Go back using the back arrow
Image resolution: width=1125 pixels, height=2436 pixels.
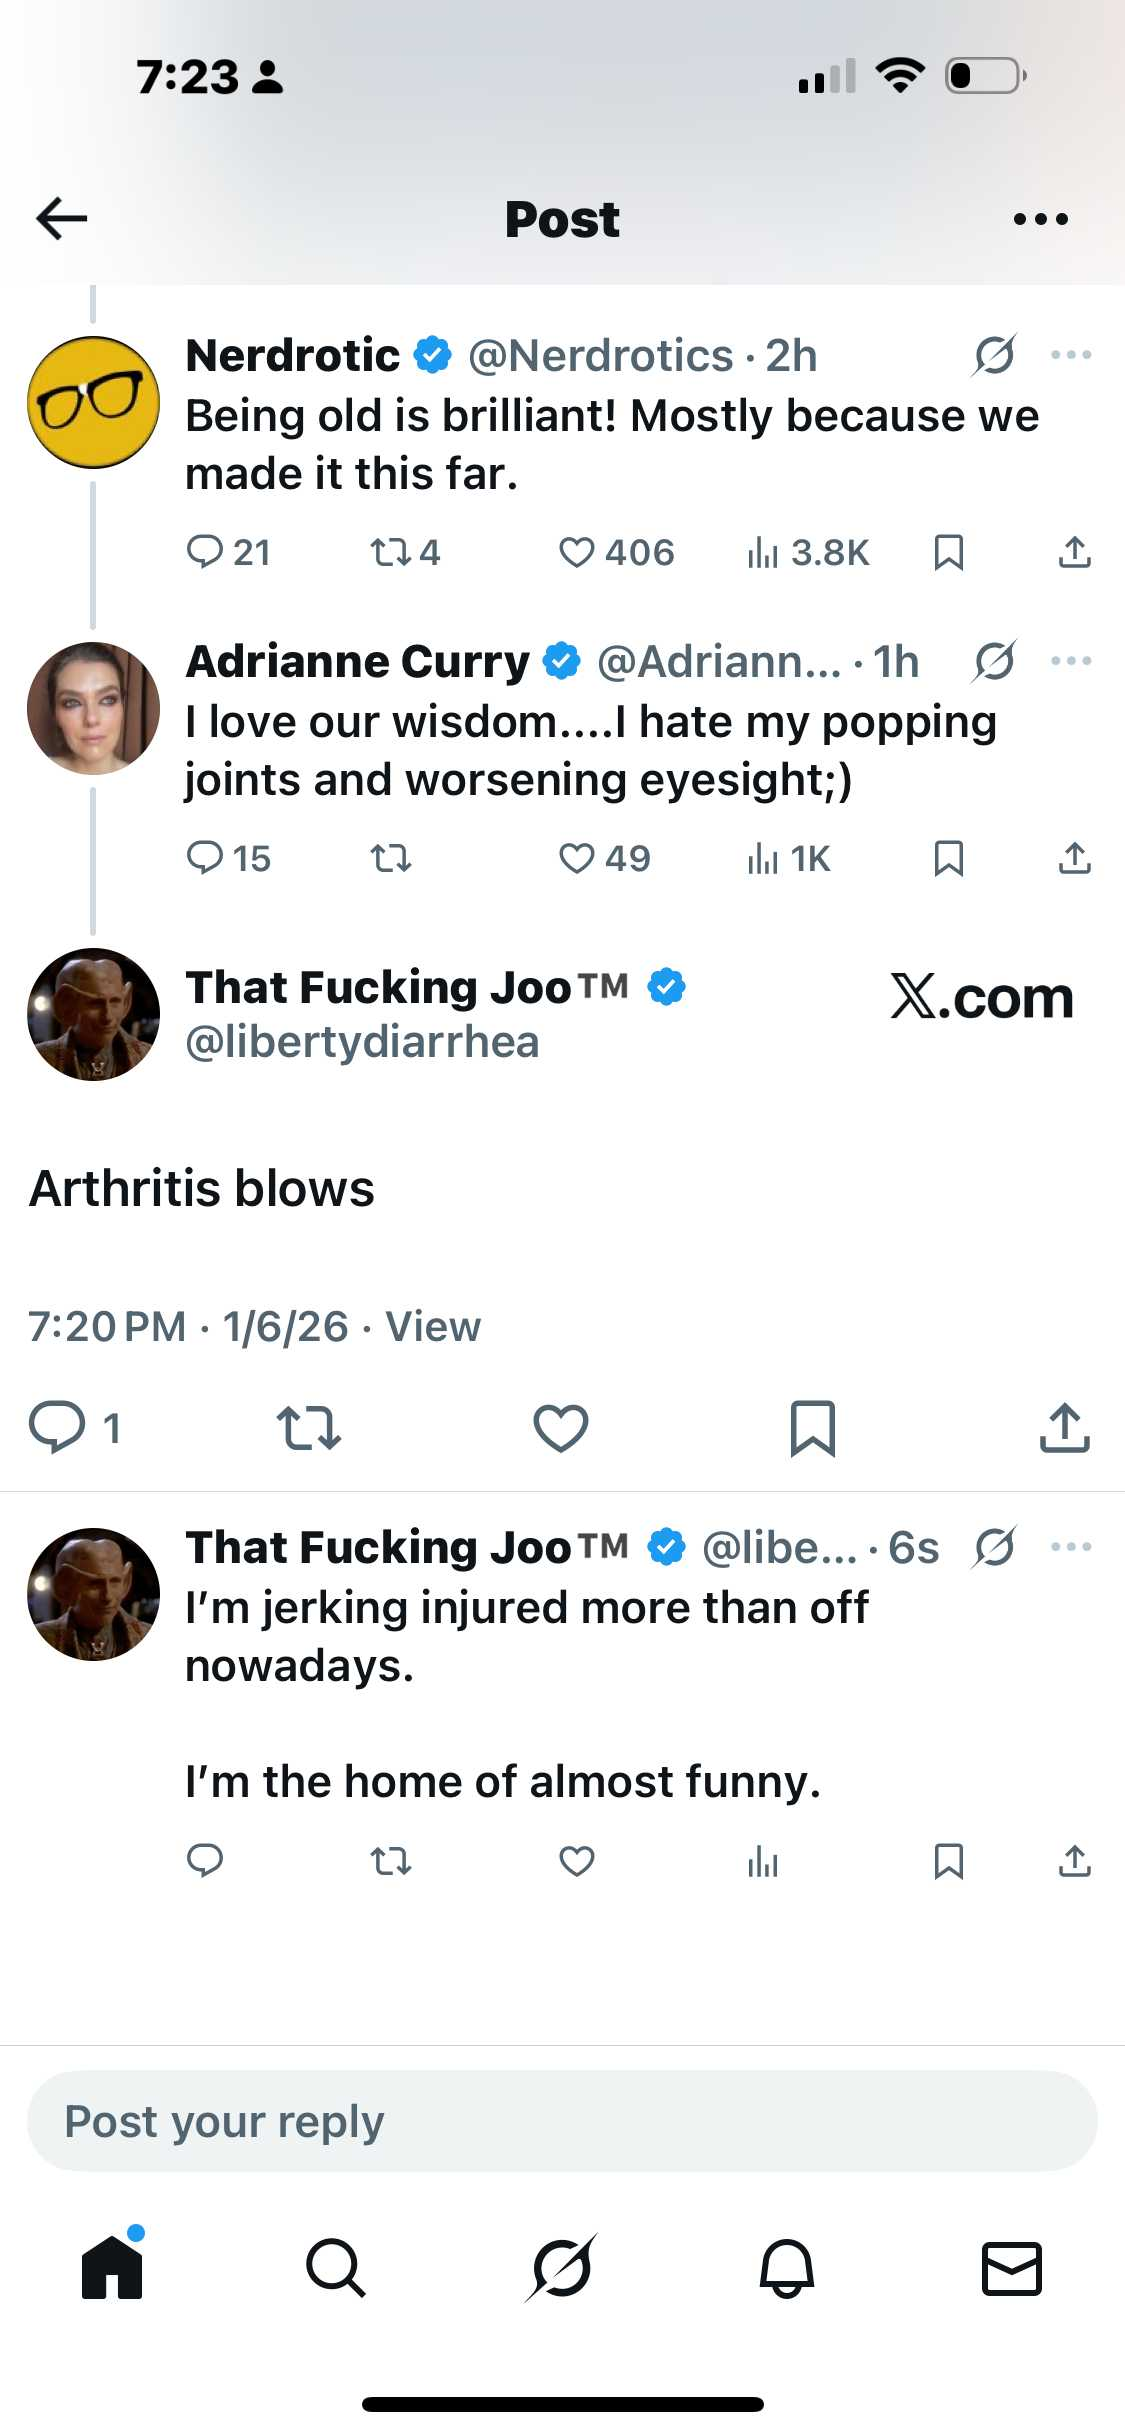(x=62, y=218)
